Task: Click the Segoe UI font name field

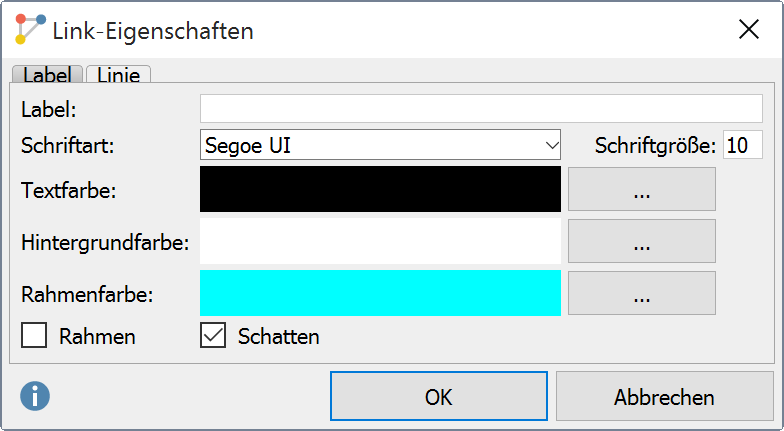Action: 370,145
